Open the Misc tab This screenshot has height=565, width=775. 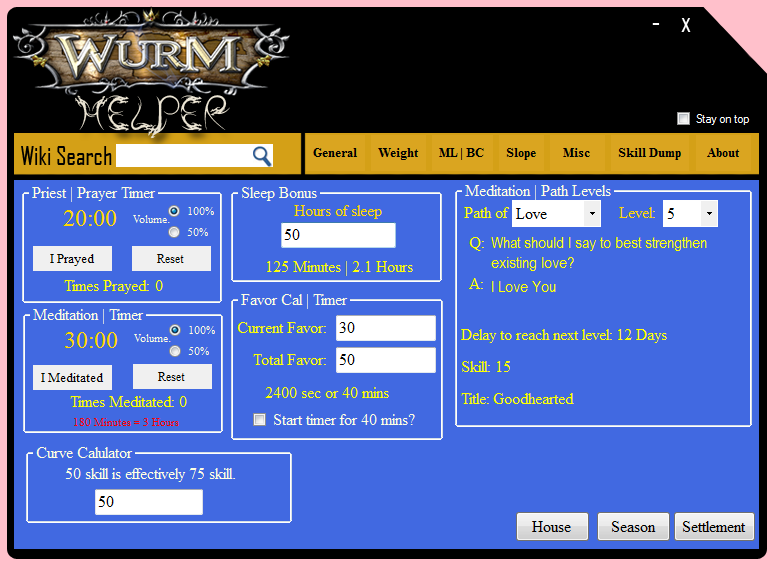coord(576,153)
